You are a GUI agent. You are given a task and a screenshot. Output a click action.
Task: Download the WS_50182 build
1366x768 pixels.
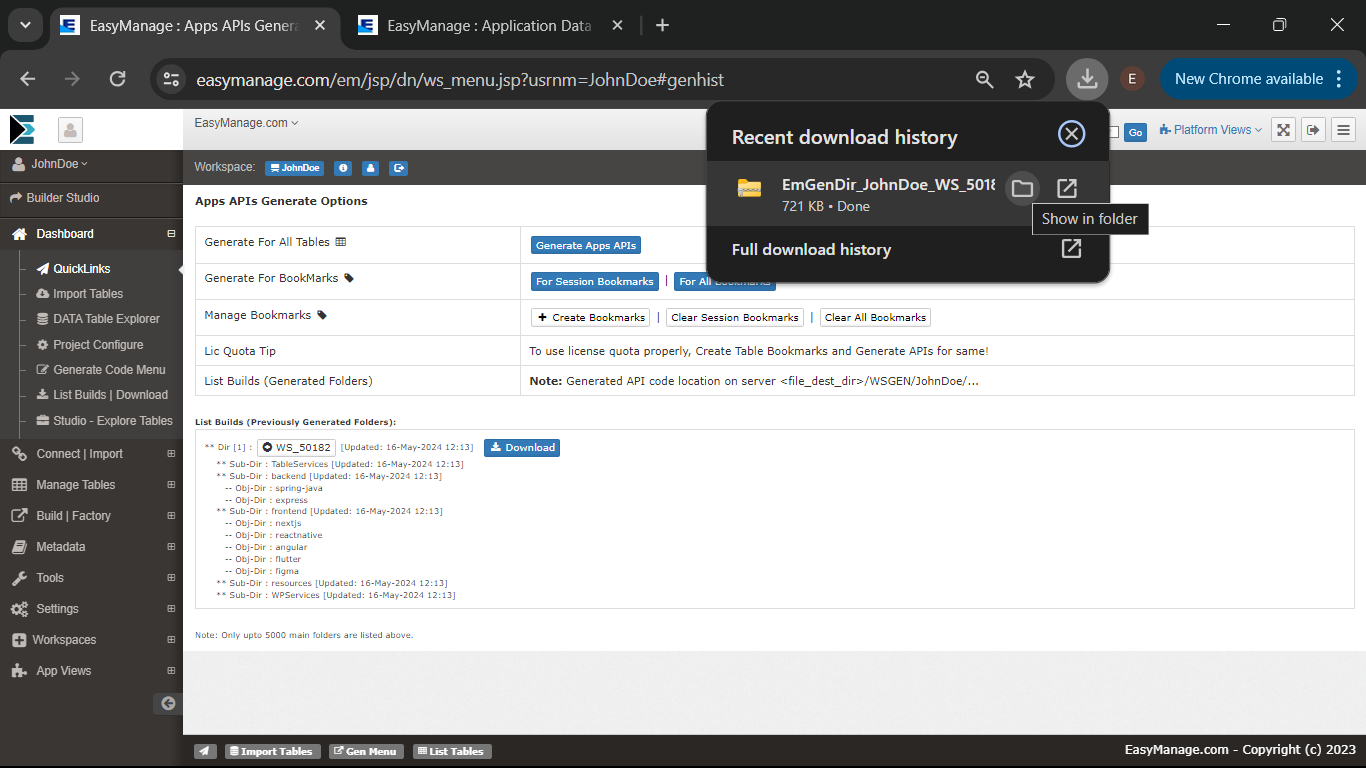pos(522,447)
